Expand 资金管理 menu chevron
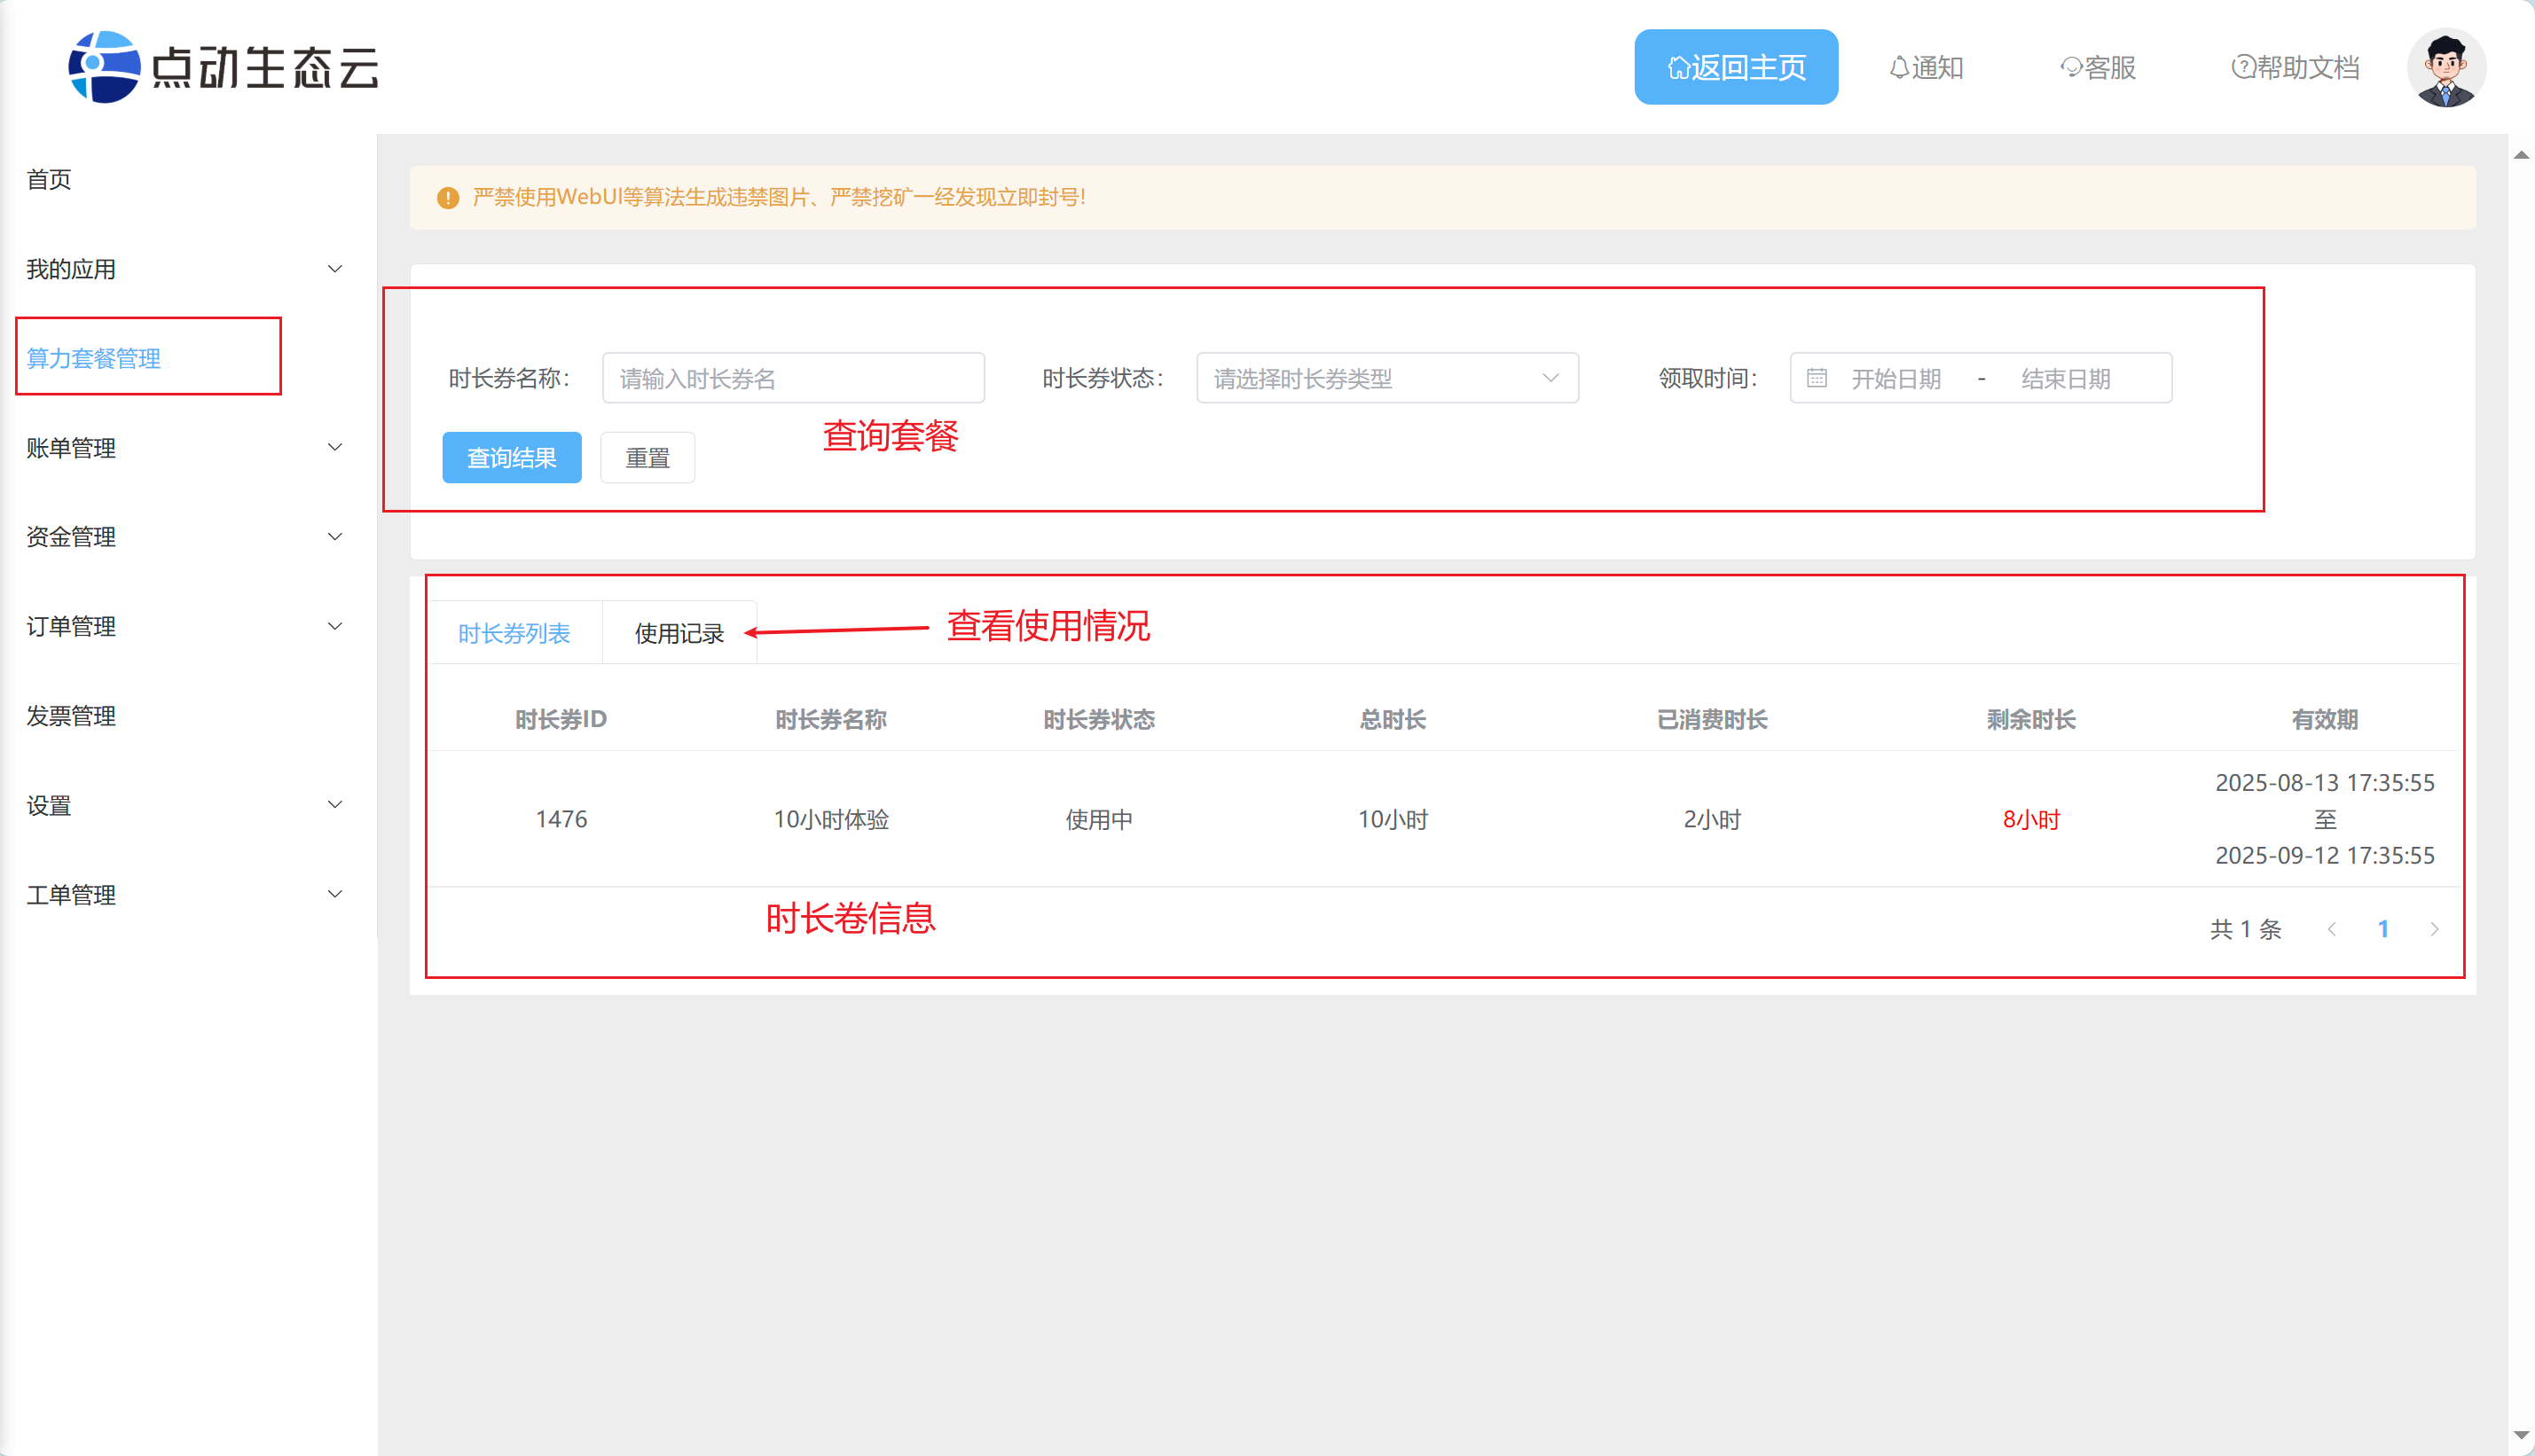2535x1456 pixels. point(335,537)
